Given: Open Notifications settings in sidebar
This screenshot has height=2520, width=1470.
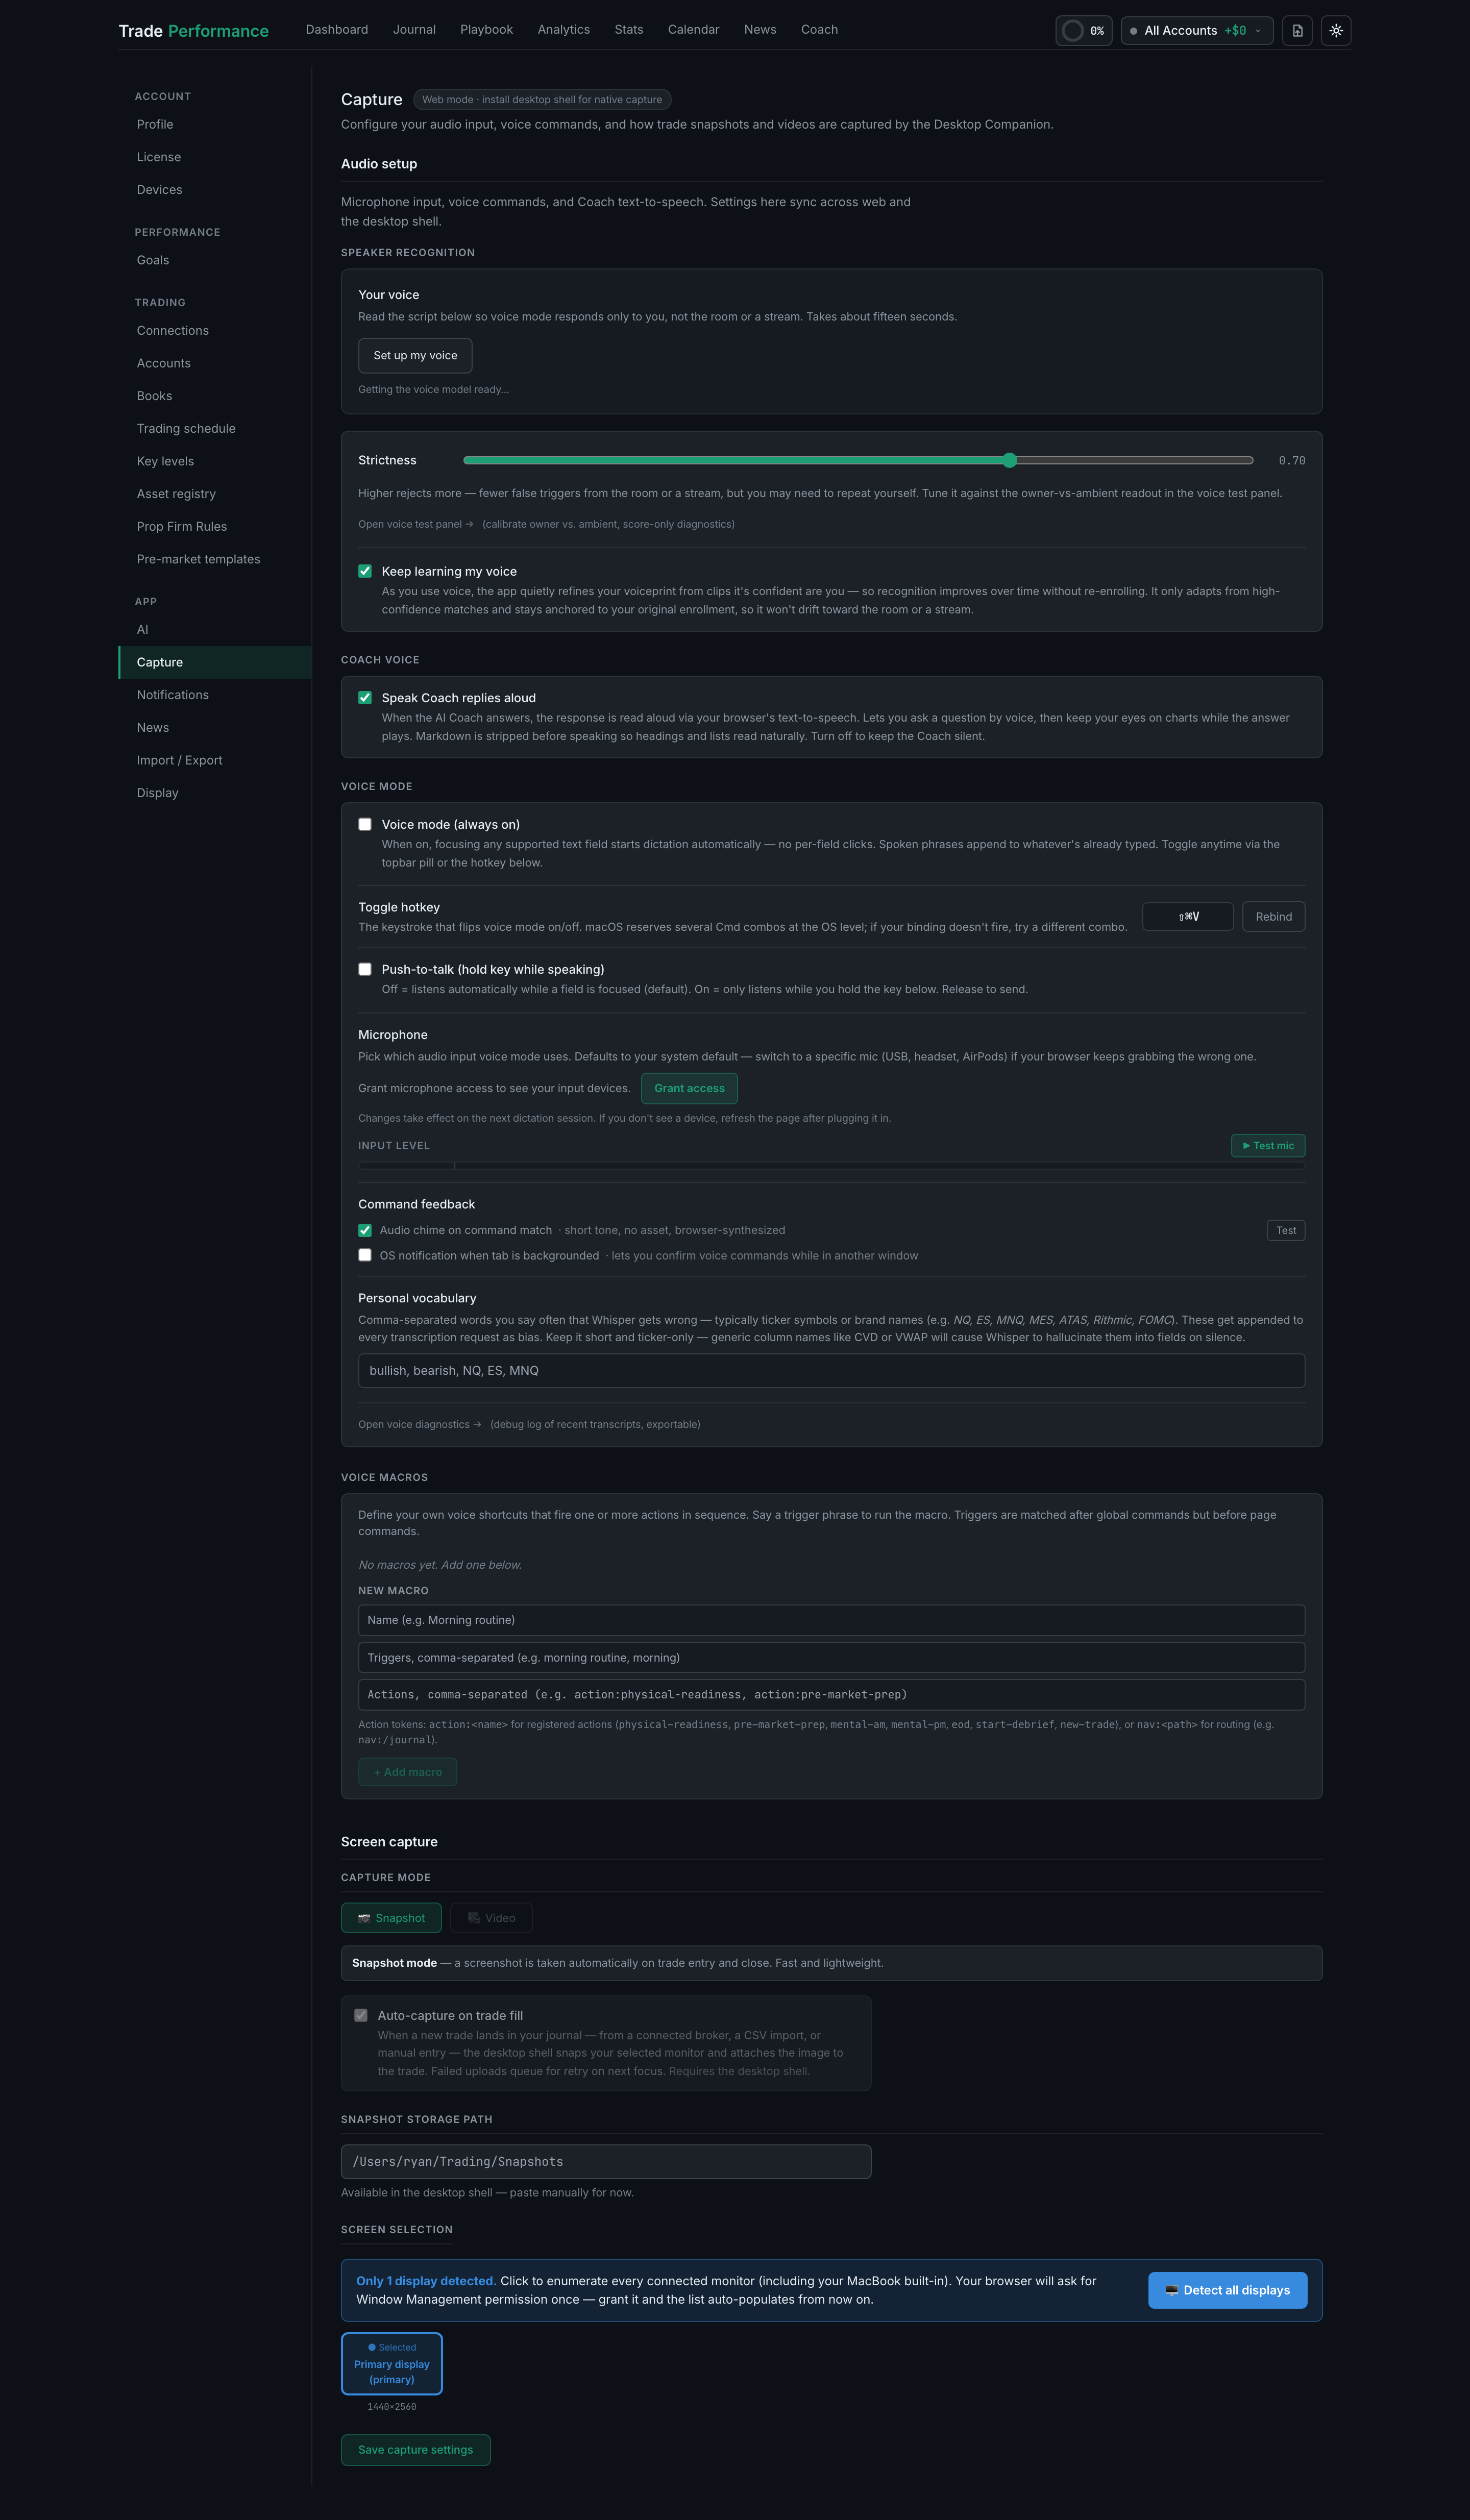Looking at the screenshot, I should coord(173,695).
